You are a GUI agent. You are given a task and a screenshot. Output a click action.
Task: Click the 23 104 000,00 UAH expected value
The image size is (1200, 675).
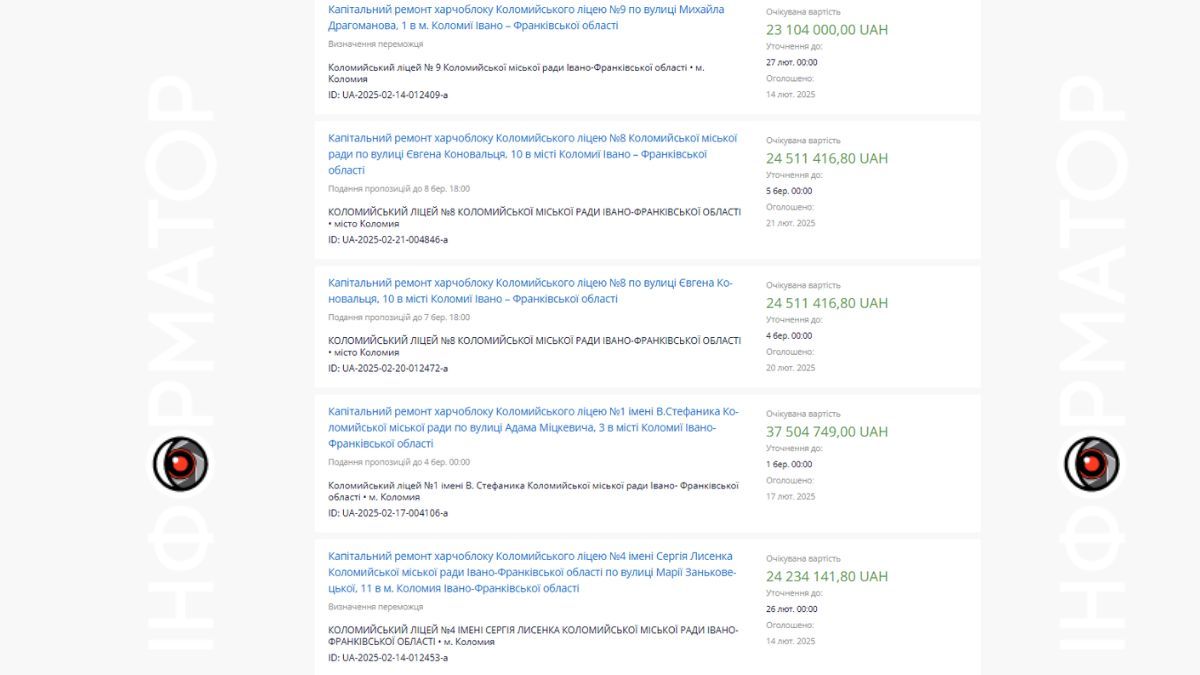[827, 30]
